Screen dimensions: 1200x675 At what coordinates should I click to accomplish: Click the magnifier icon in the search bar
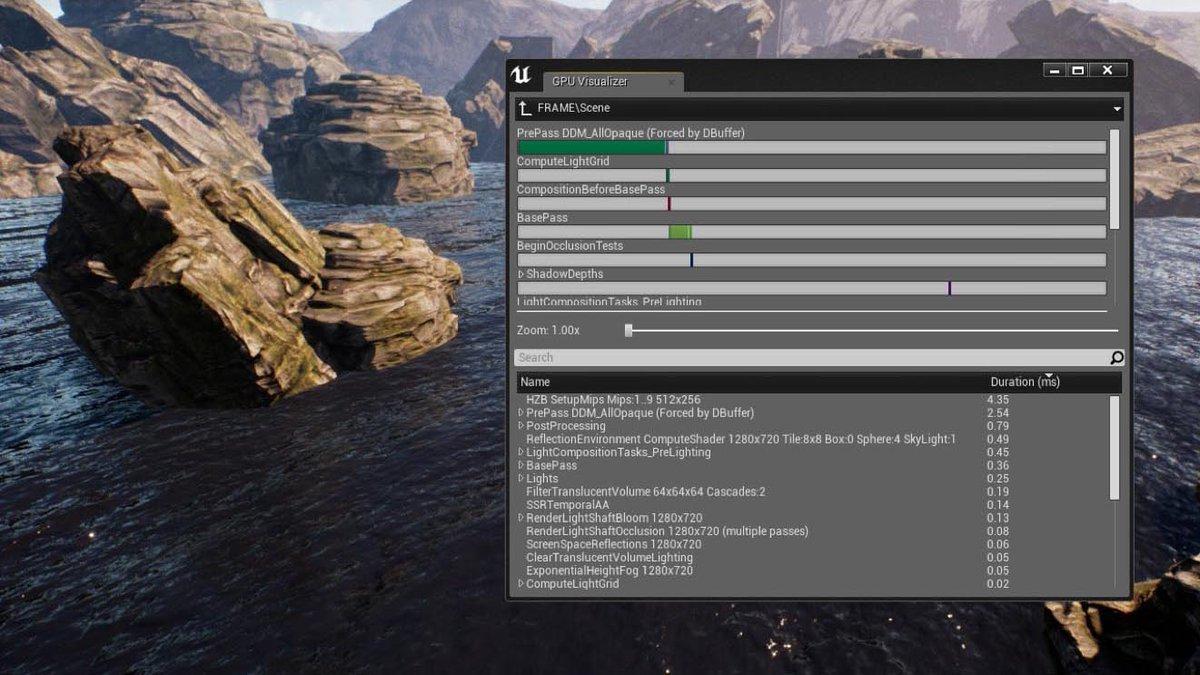point(1117,357)
